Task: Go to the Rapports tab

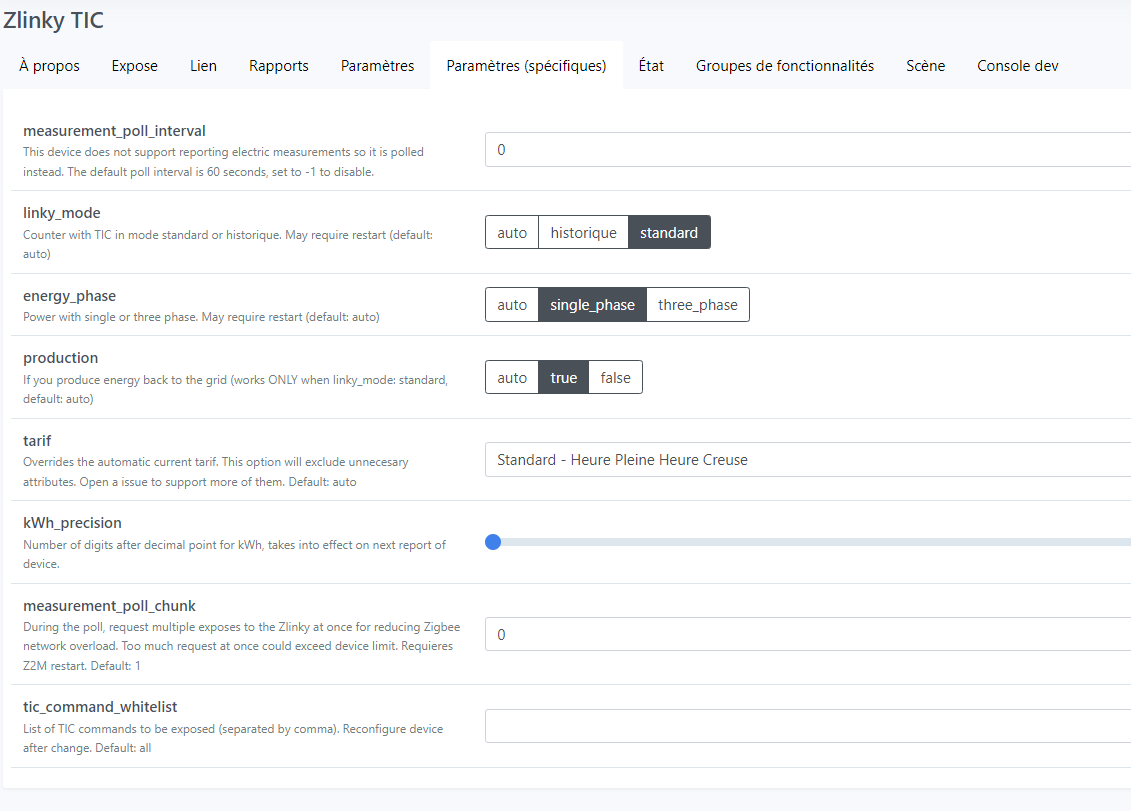Action: coord(278,66)
